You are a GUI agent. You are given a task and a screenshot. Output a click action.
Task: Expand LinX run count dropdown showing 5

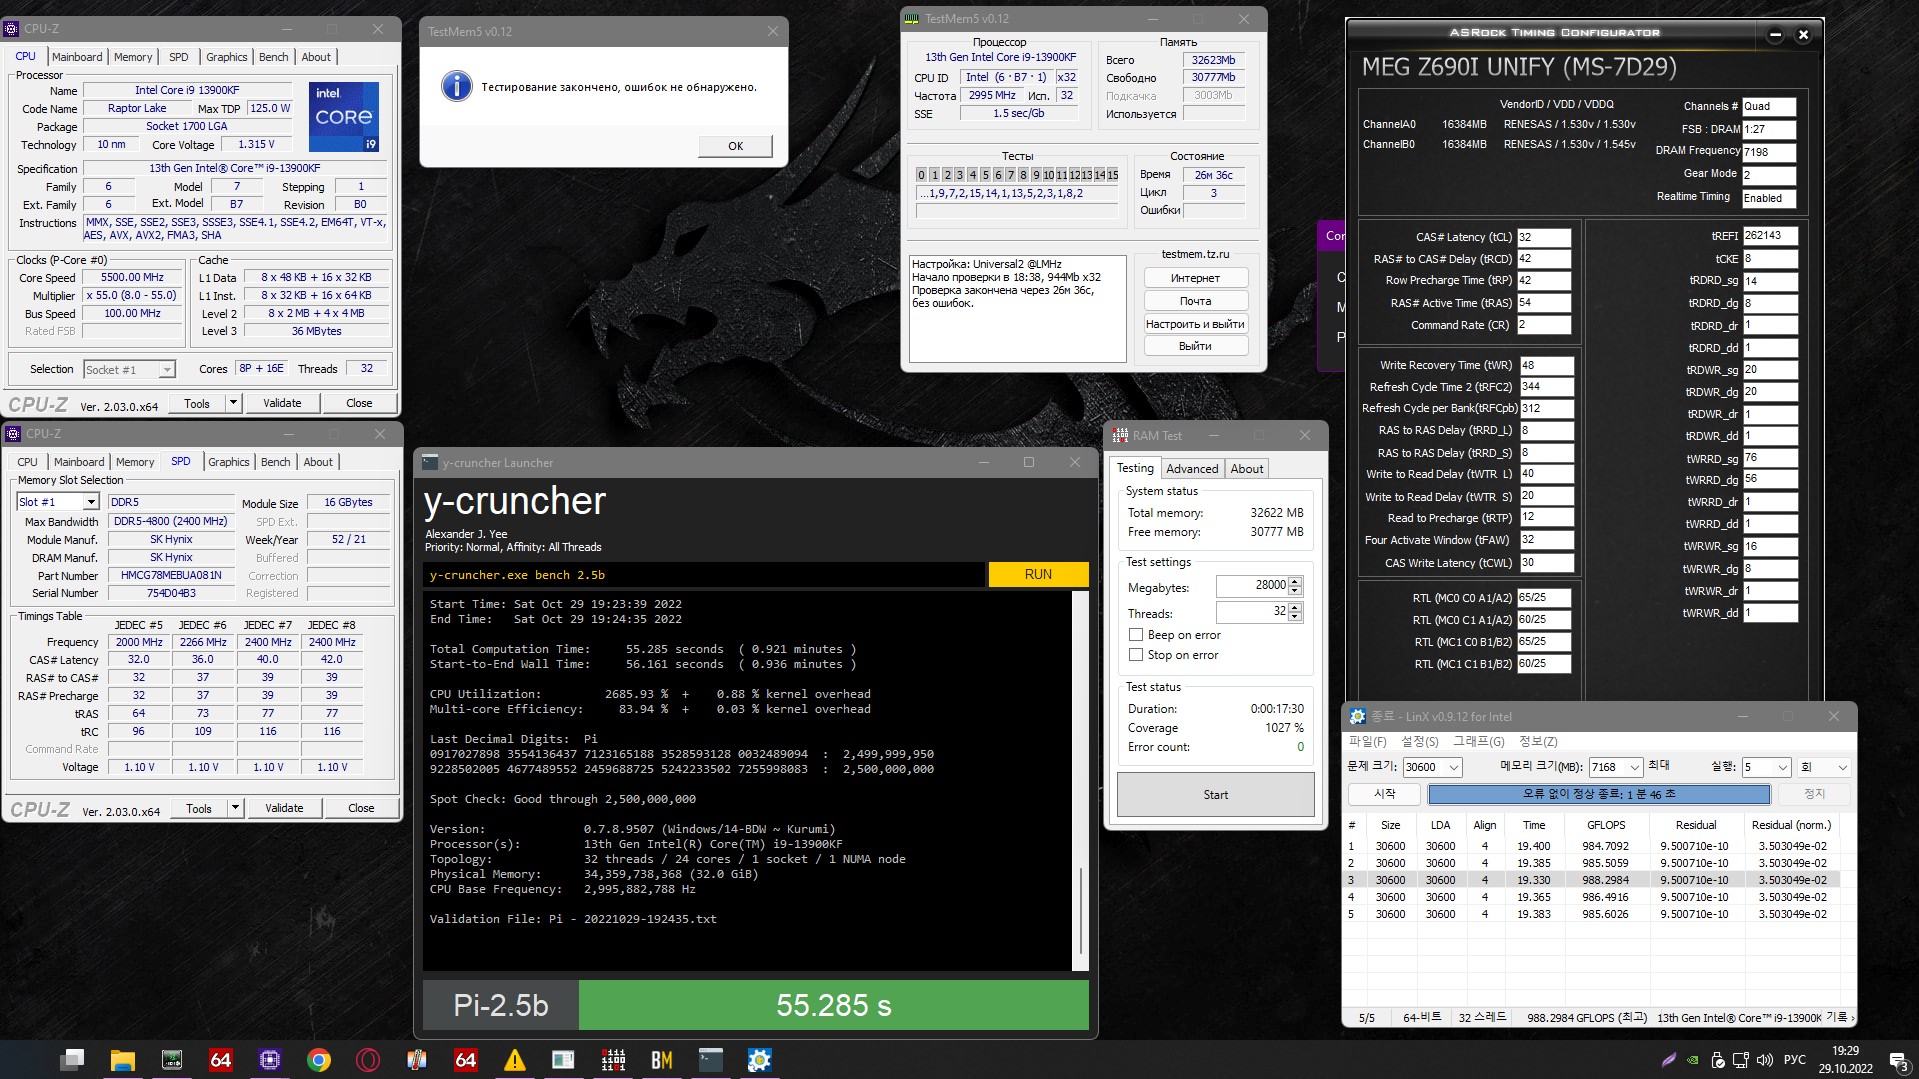pyautogui.click(x=1782, y=767)
